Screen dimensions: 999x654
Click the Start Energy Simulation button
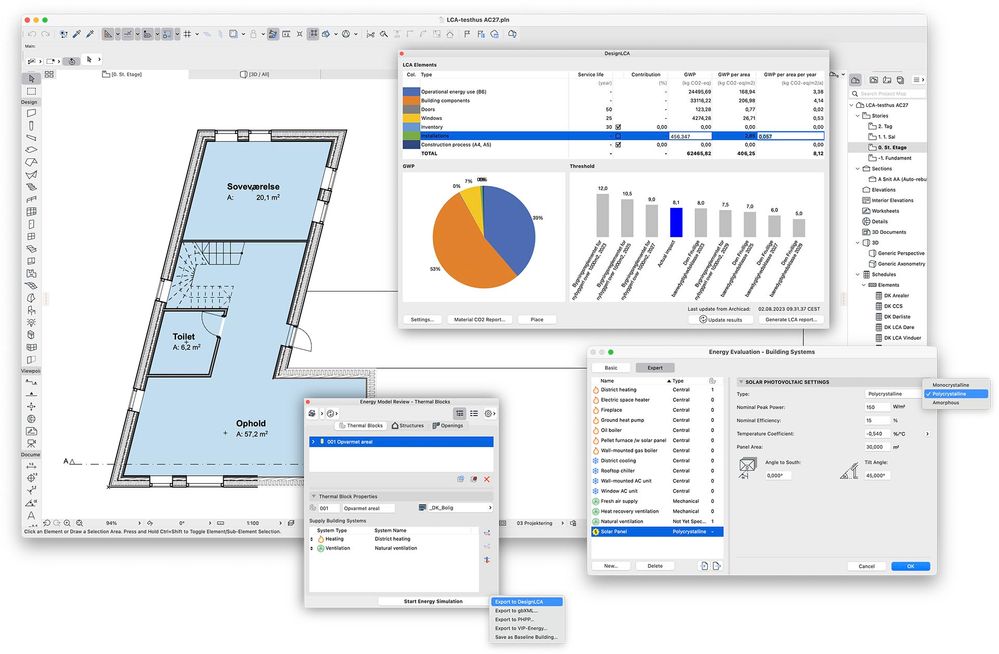coord(433,602)
